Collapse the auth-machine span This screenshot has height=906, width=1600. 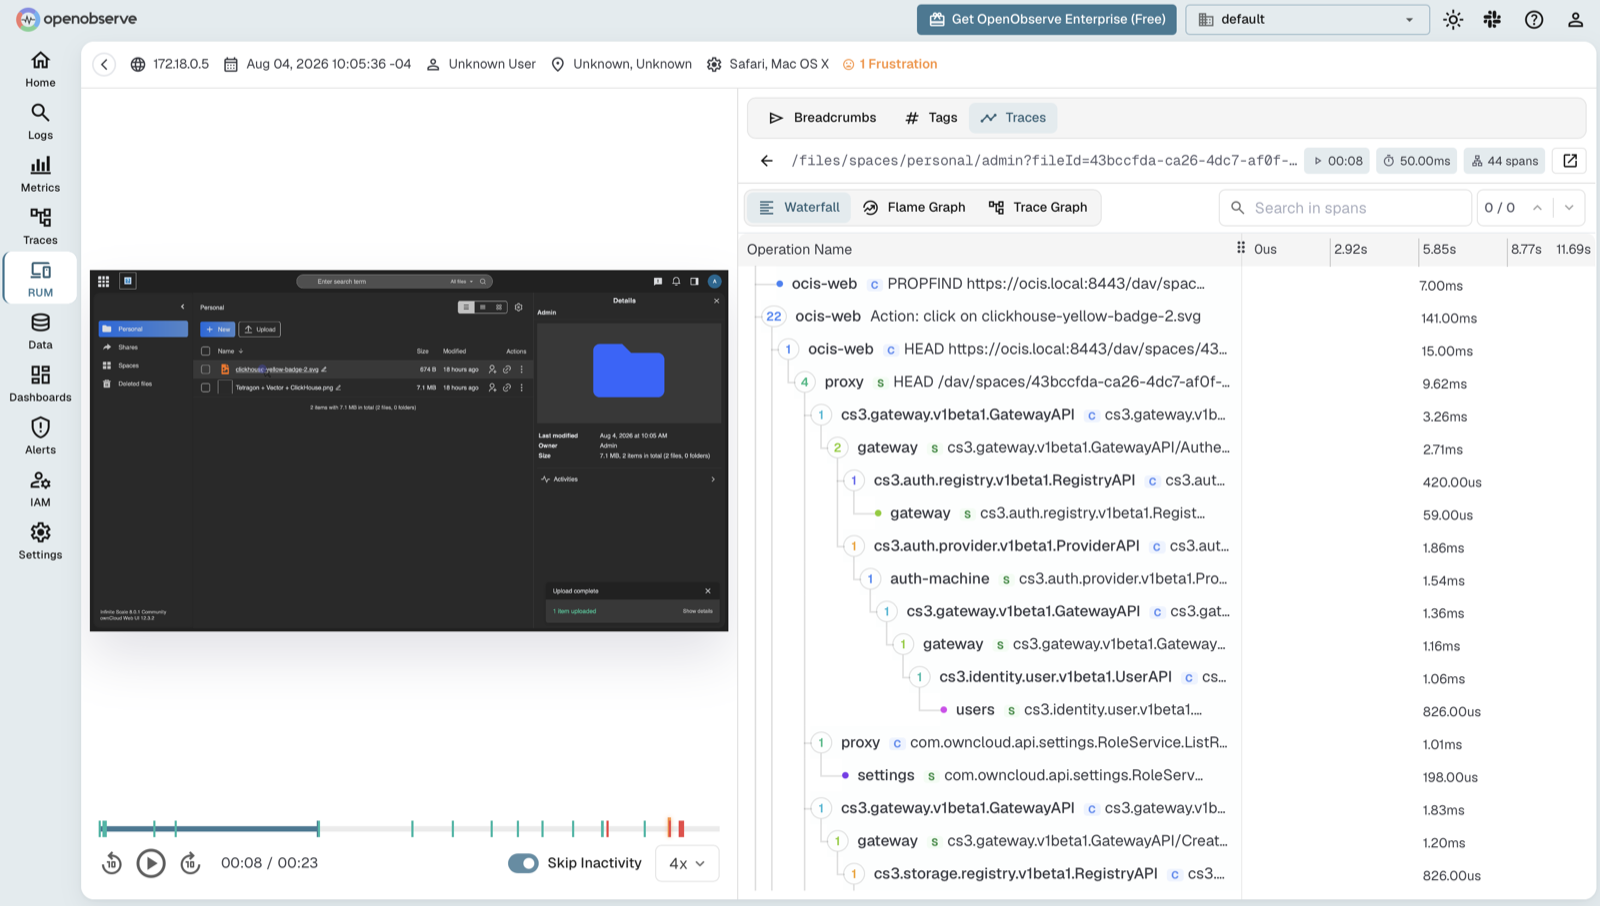coord(870,579)
